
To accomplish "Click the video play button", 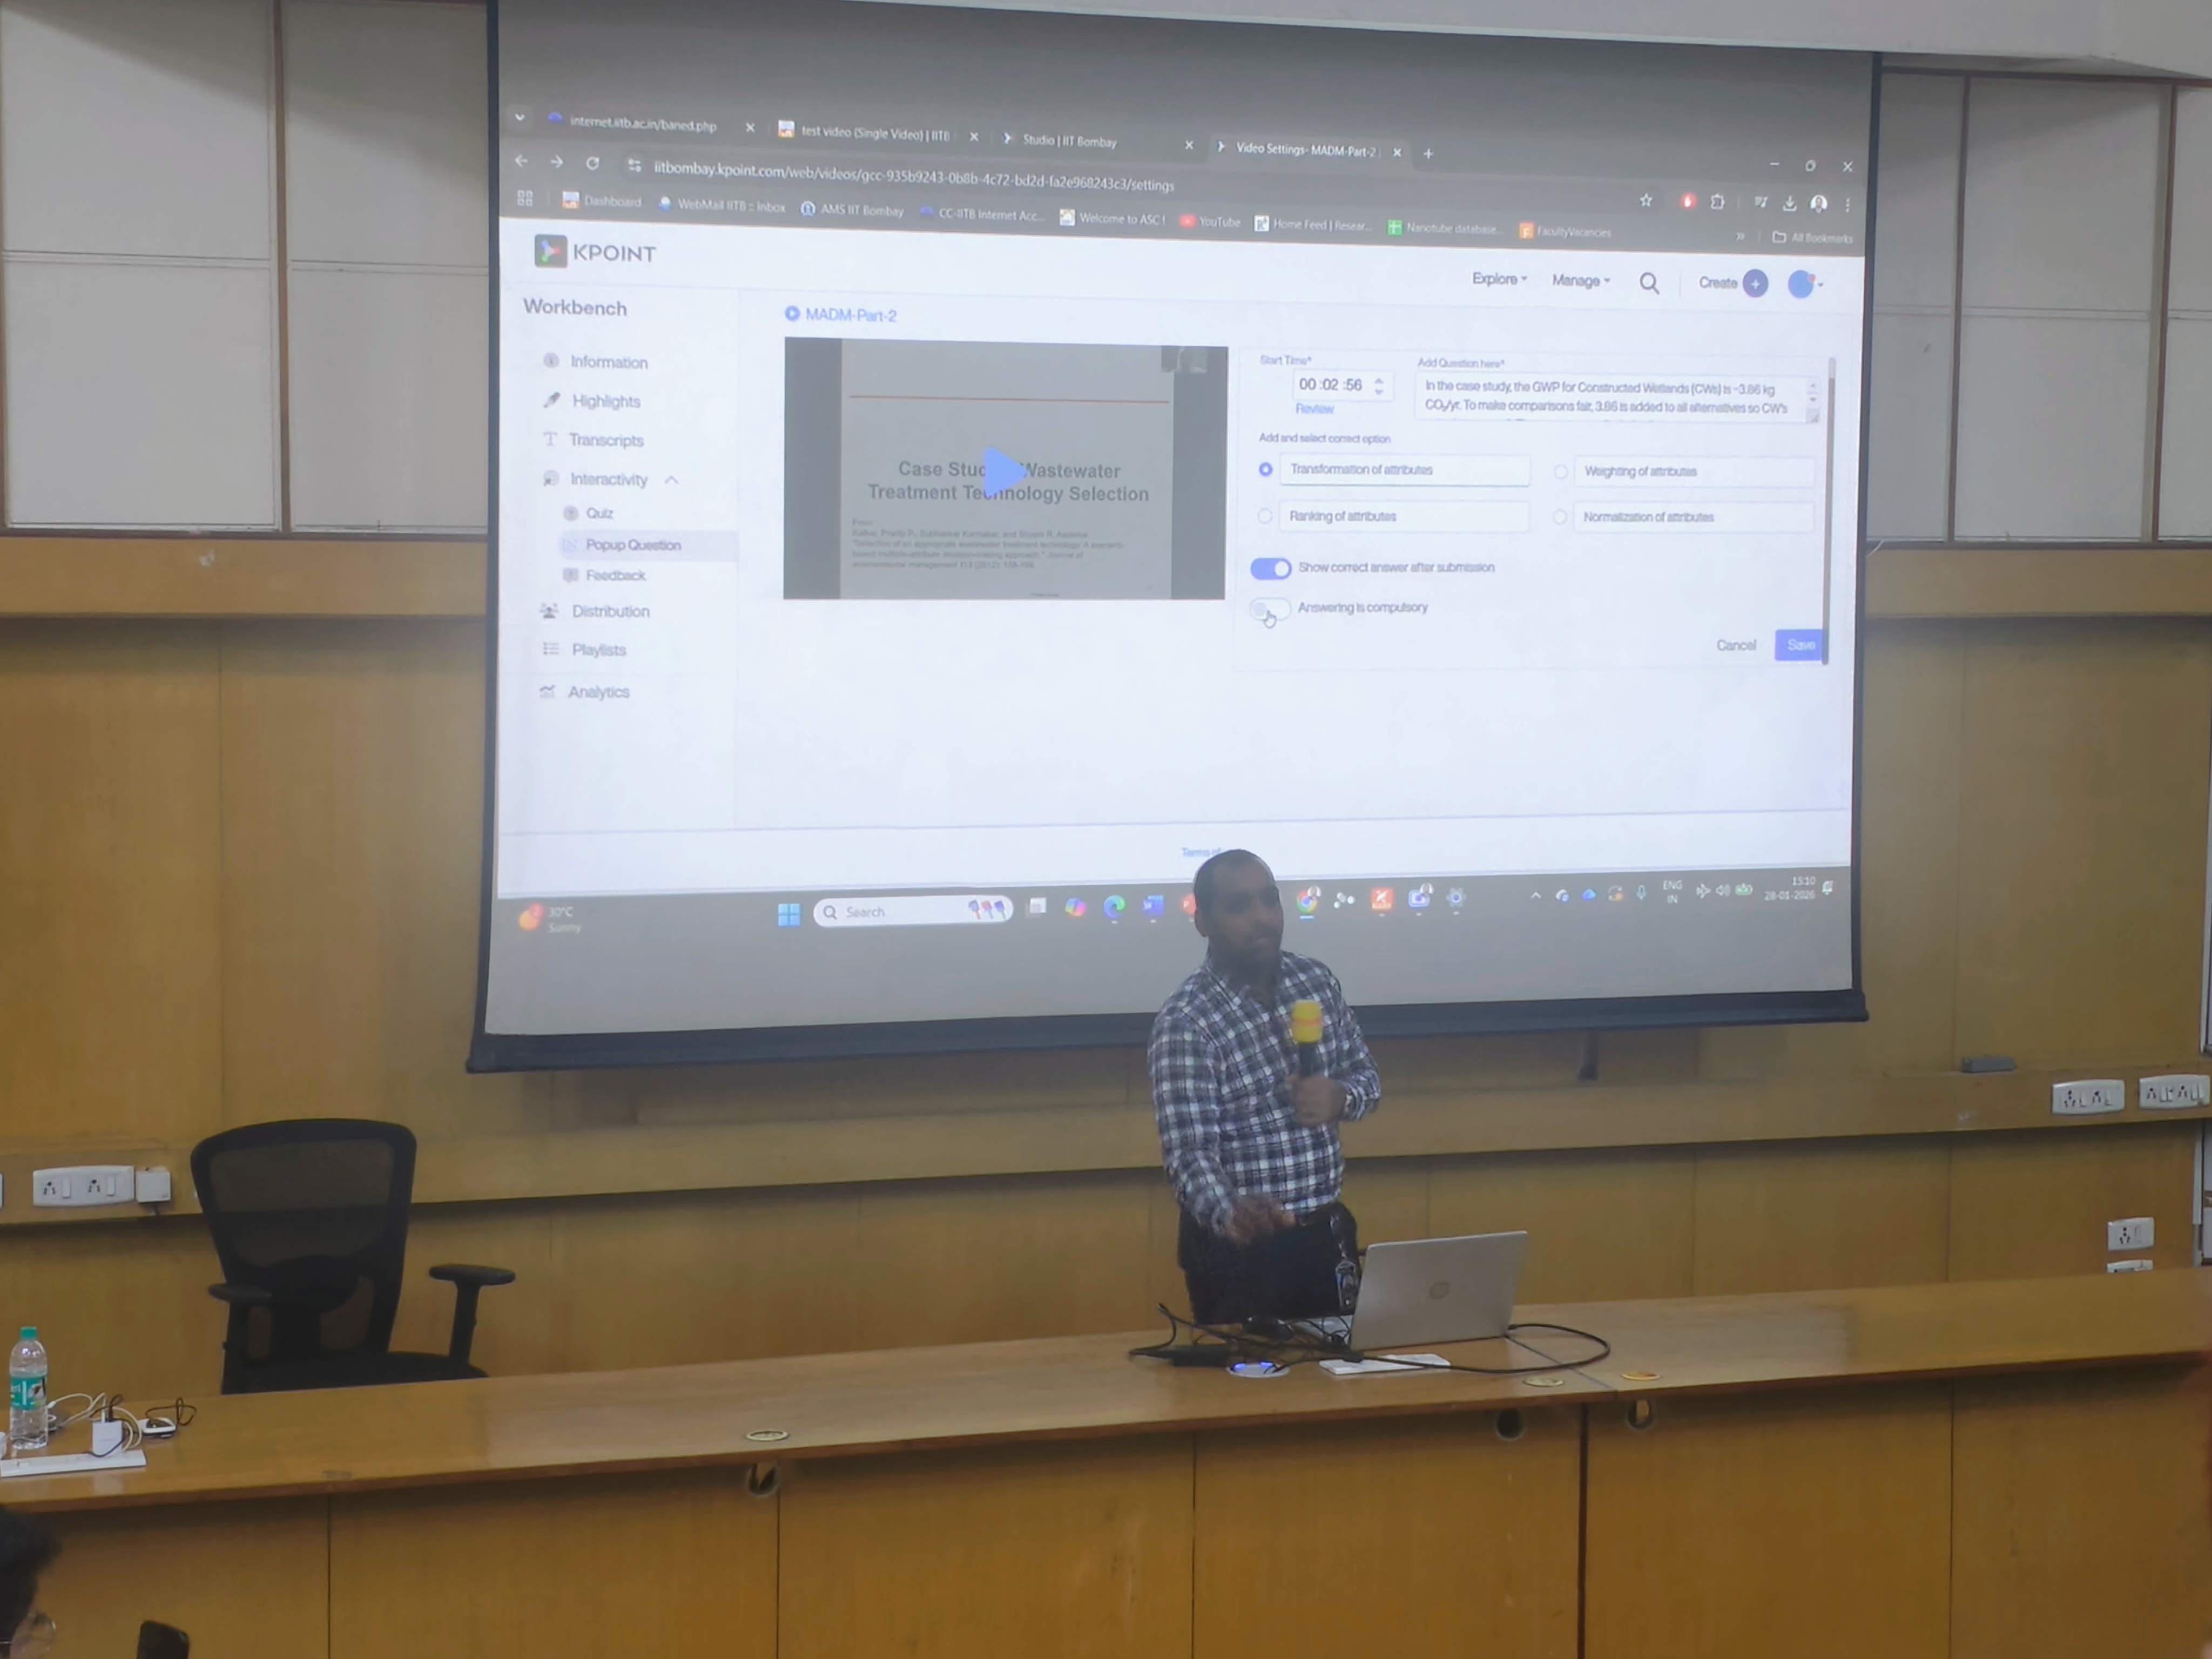I will [x=1003, y=471].
